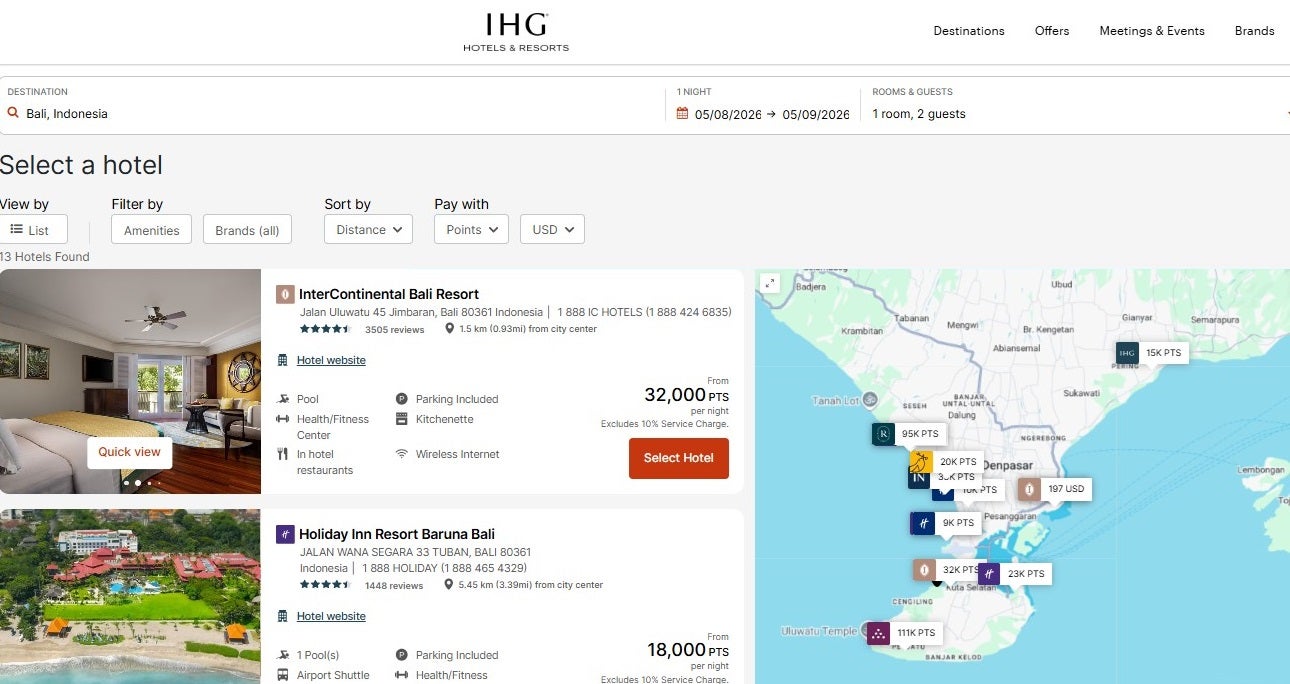
Task: Click the 18,000 PTS price text
Action: 688,650
